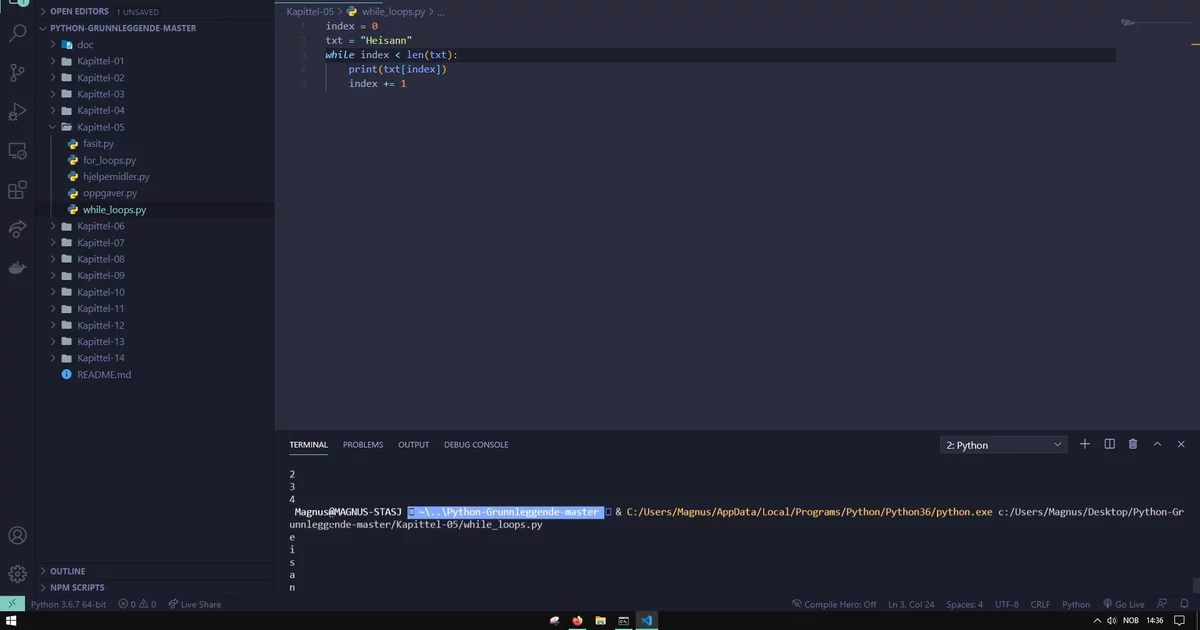Click the new terminal plus icon
Image resolution: width=1200 pixels, height=630 pixels.
[1085, 444]
